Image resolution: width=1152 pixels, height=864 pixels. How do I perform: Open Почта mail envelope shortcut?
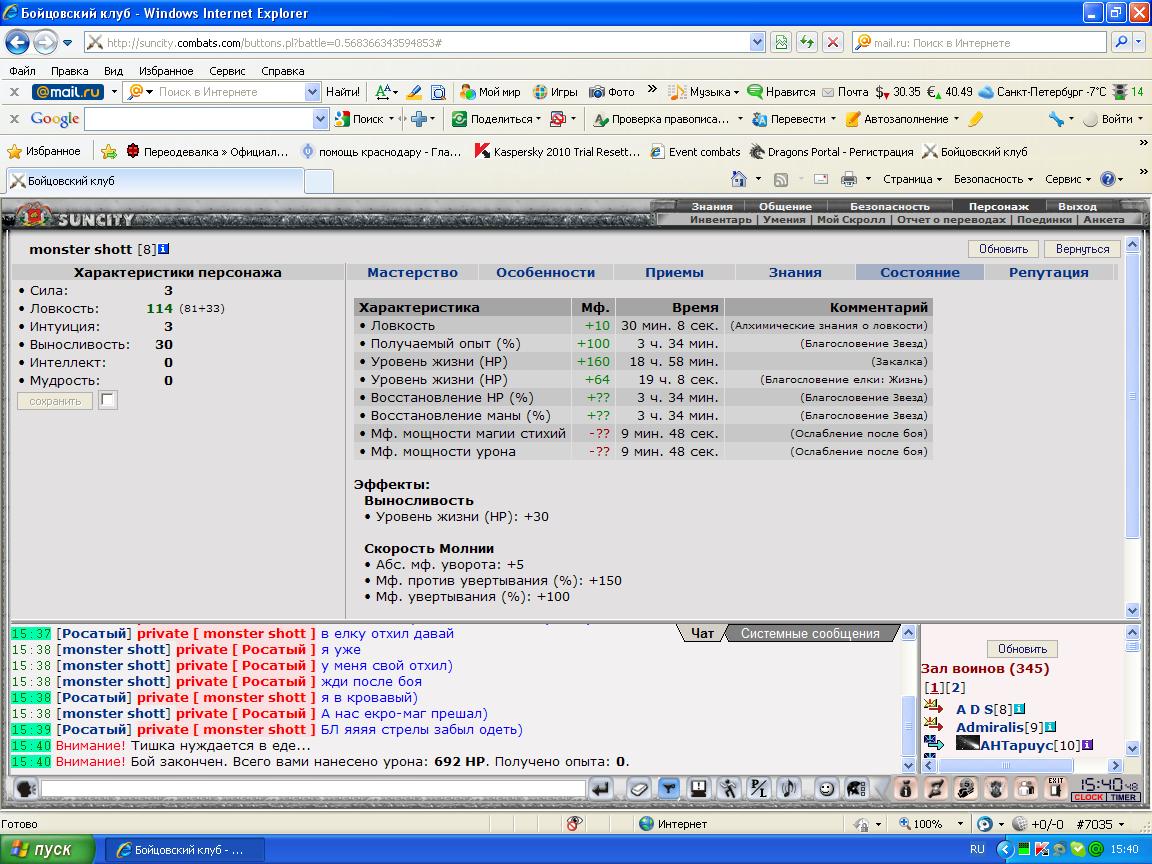point(845,92)
